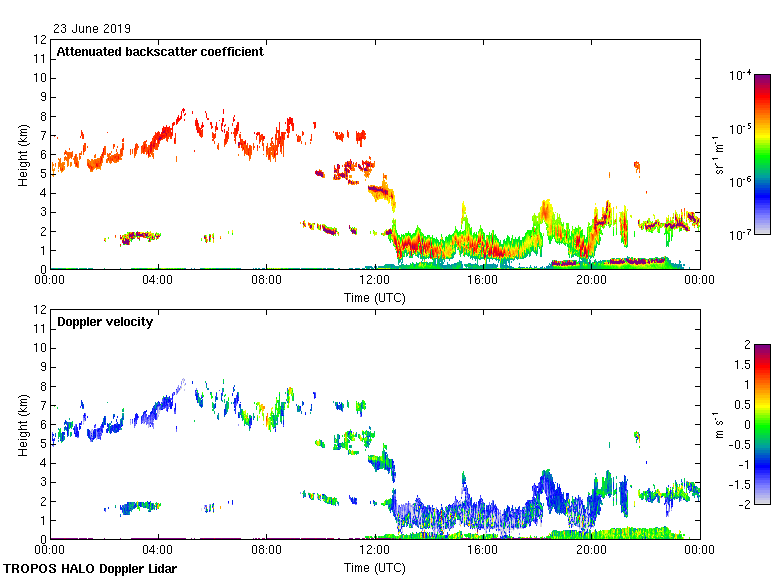Viewport: 780px width, 580px height.
Task: Click the 'Time (UTC)' label below the top plot
Action: [x=375, y=297]
